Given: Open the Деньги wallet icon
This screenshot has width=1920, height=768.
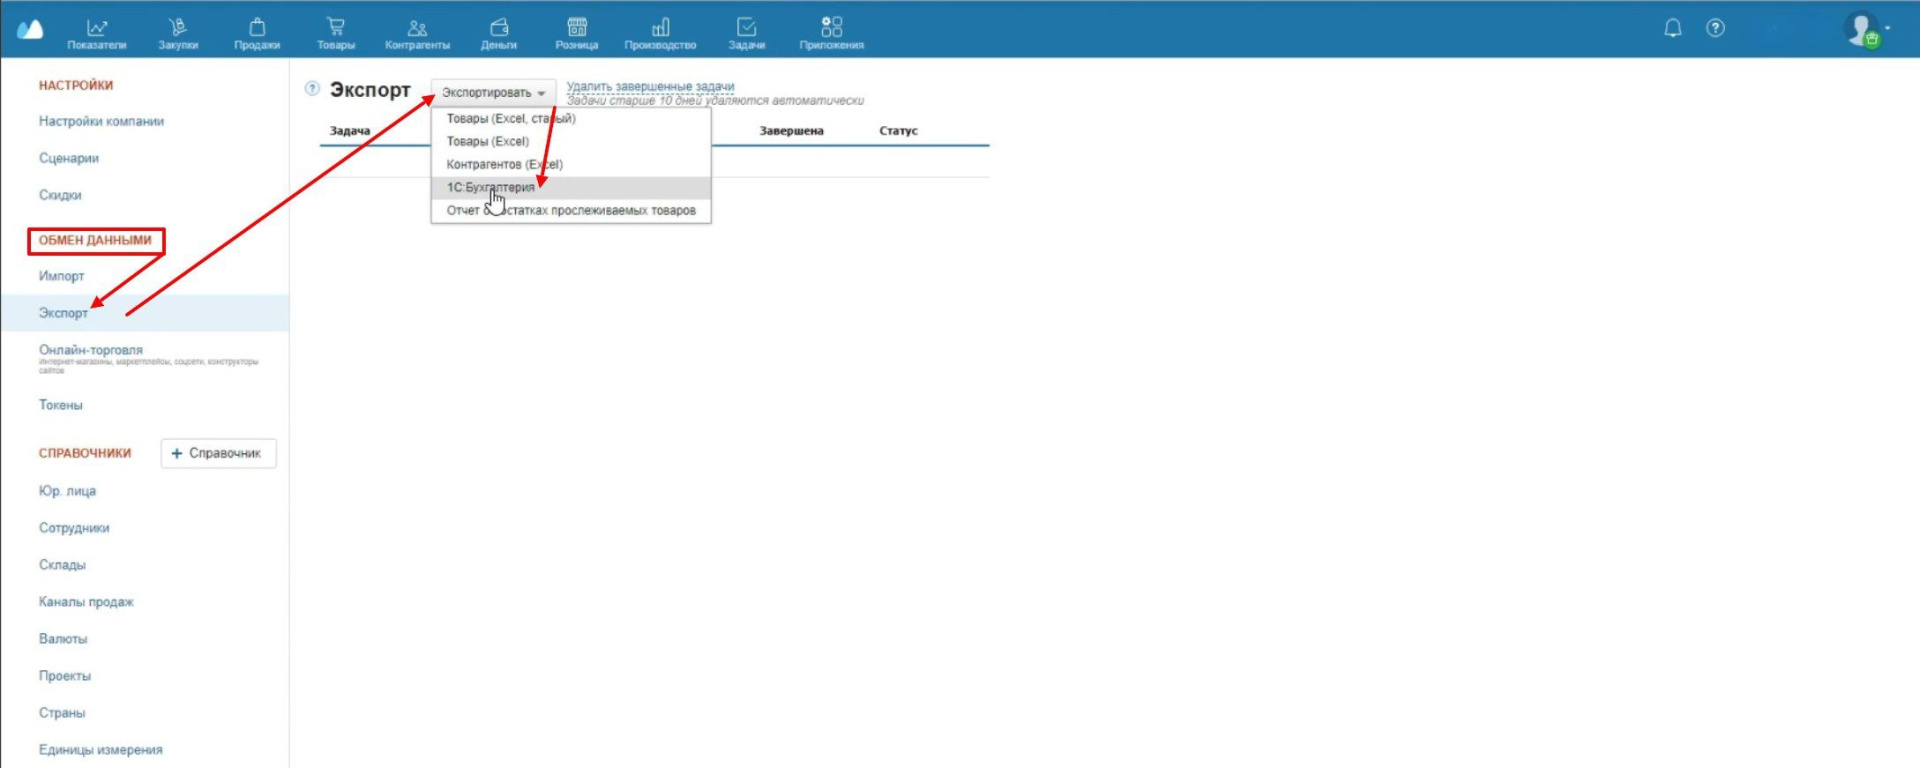Looking at the screenshot, I should click(499, 32).
